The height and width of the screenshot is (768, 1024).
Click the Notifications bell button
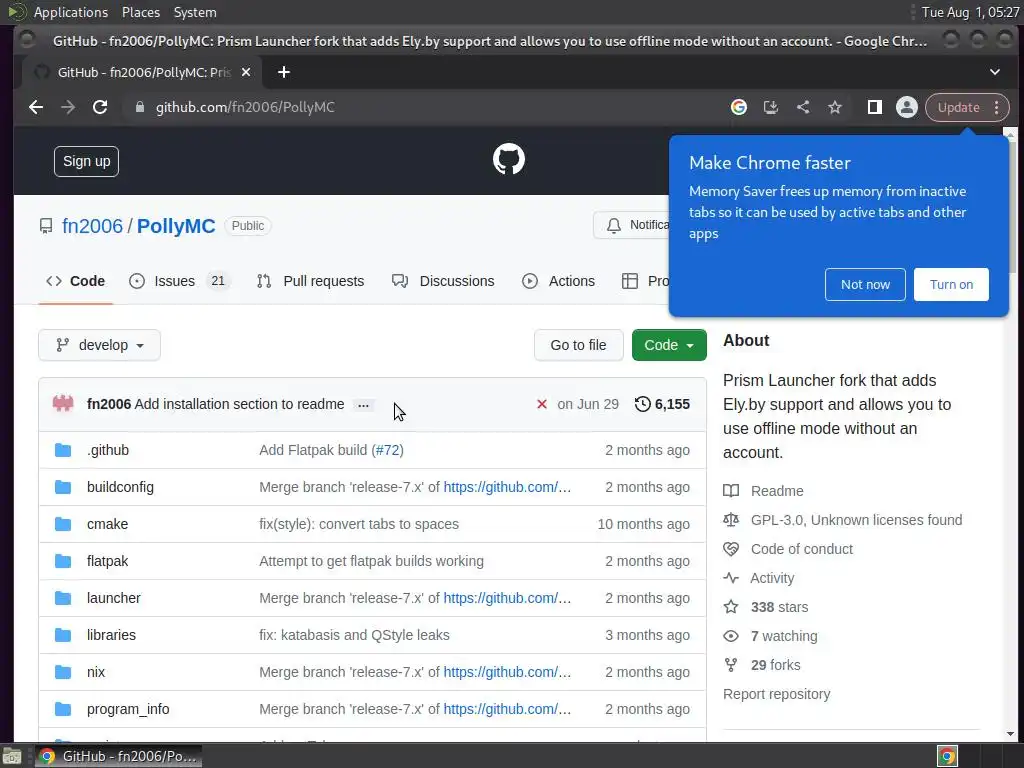(632, 225)
